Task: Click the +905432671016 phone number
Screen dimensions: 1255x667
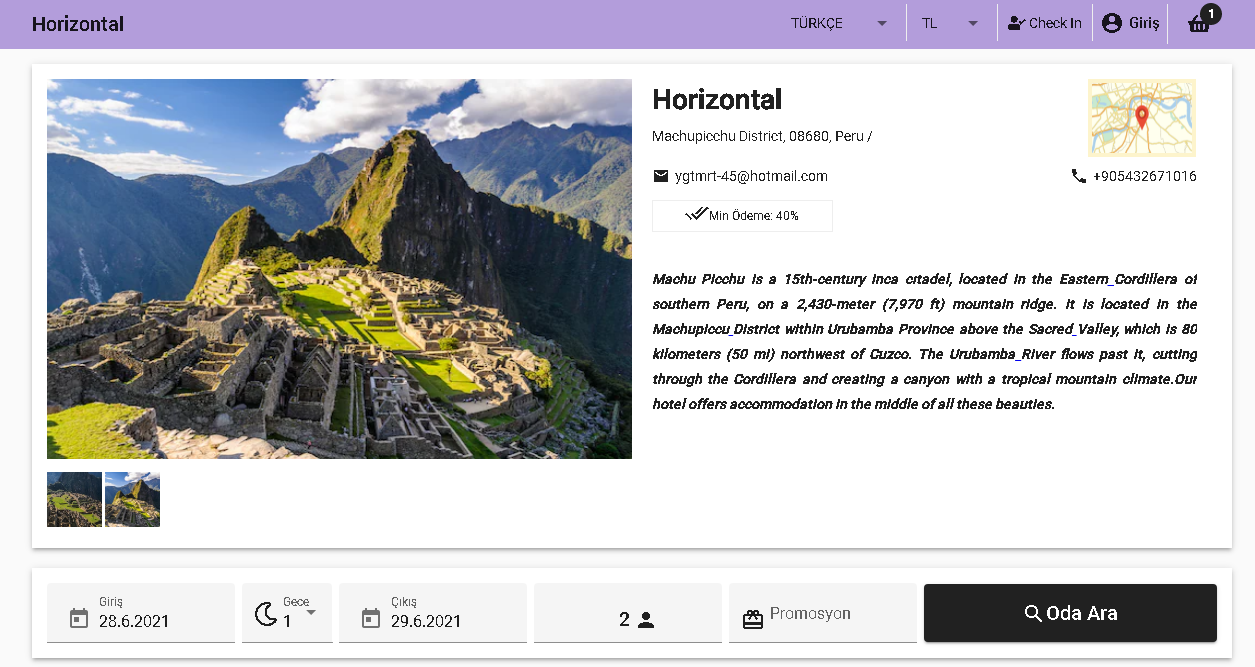Action: [1145, 176]
